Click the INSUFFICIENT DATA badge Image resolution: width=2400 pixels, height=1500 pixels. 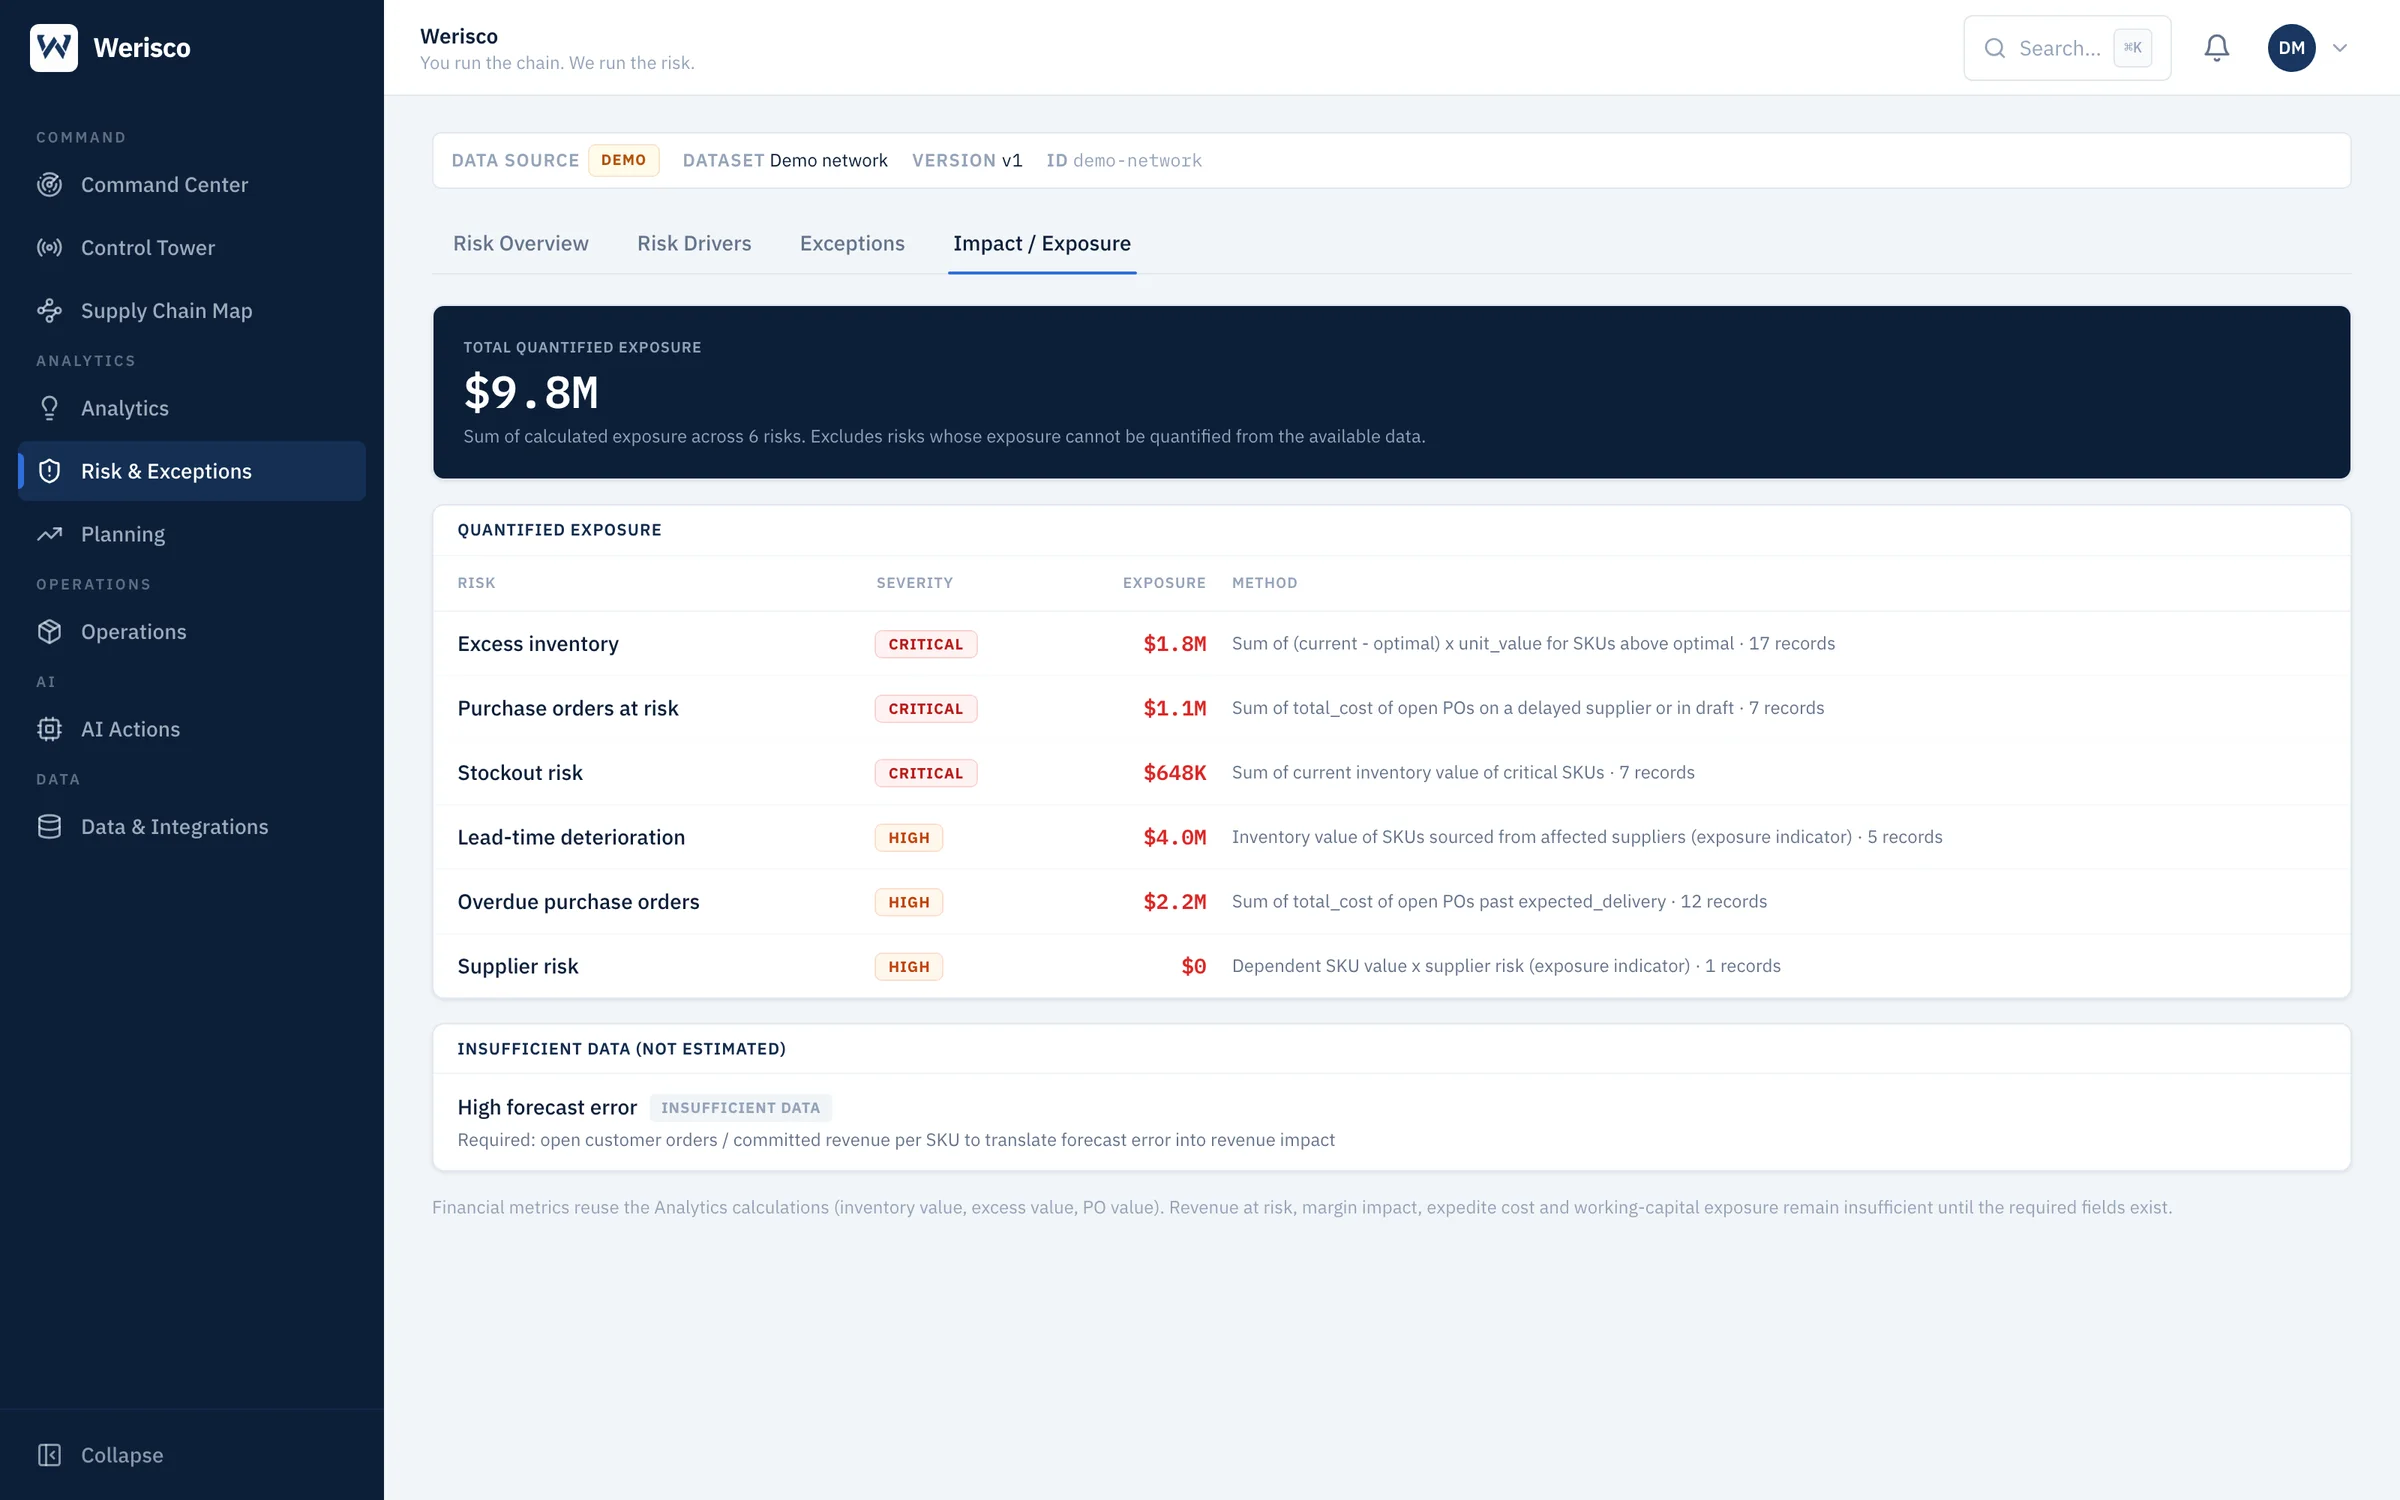click(x=740, y=1108)
